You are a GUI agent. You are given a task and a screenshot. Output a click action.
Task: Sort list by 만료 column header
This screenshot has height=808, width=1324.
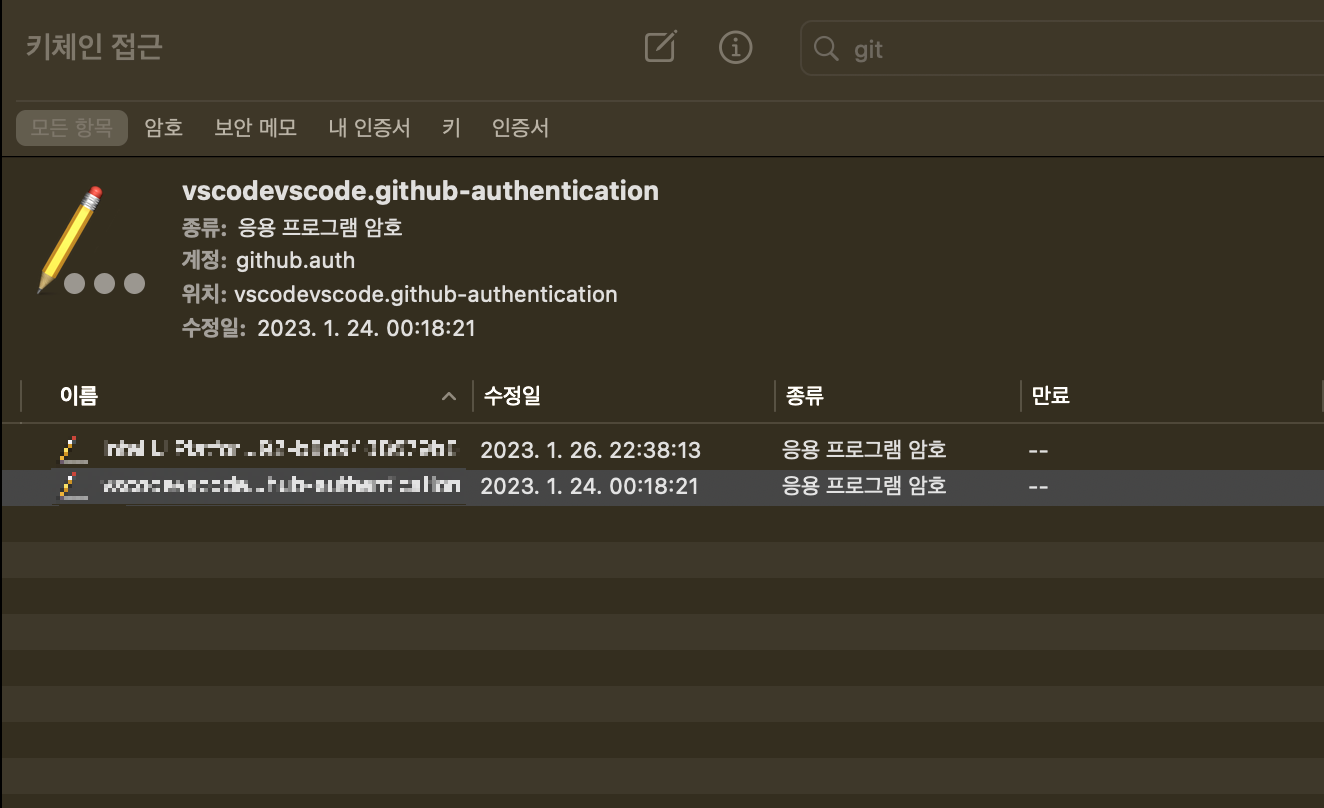tap(1051, 396)
